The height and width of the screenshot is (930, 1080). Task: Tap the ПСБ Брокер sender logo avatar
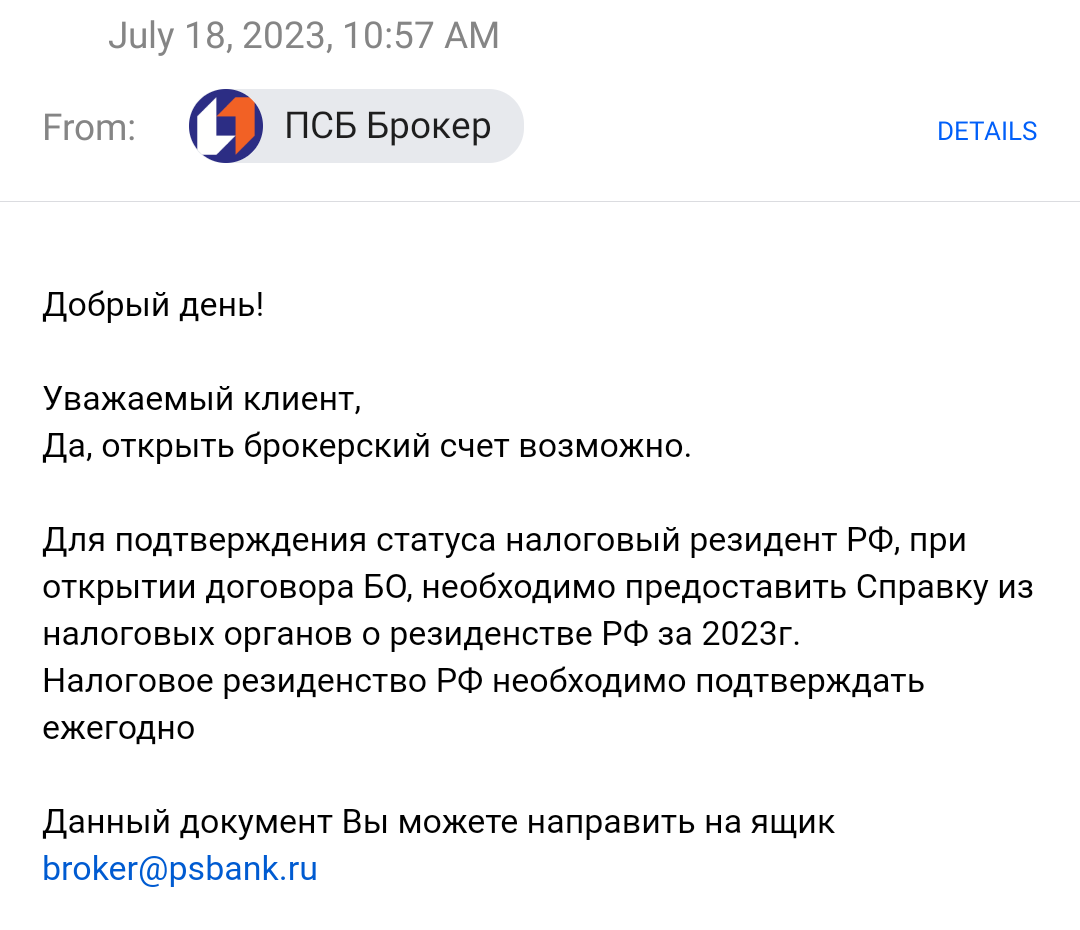pos(226,127)
